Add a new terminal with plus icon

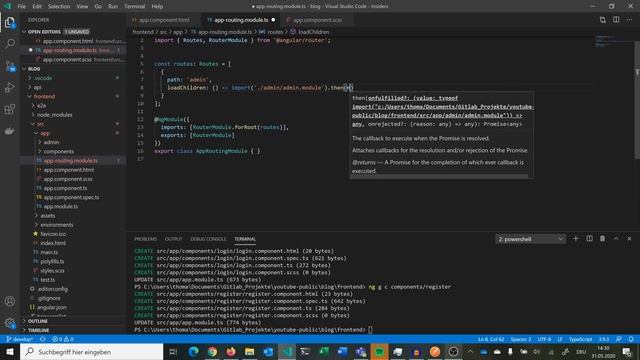576,239
